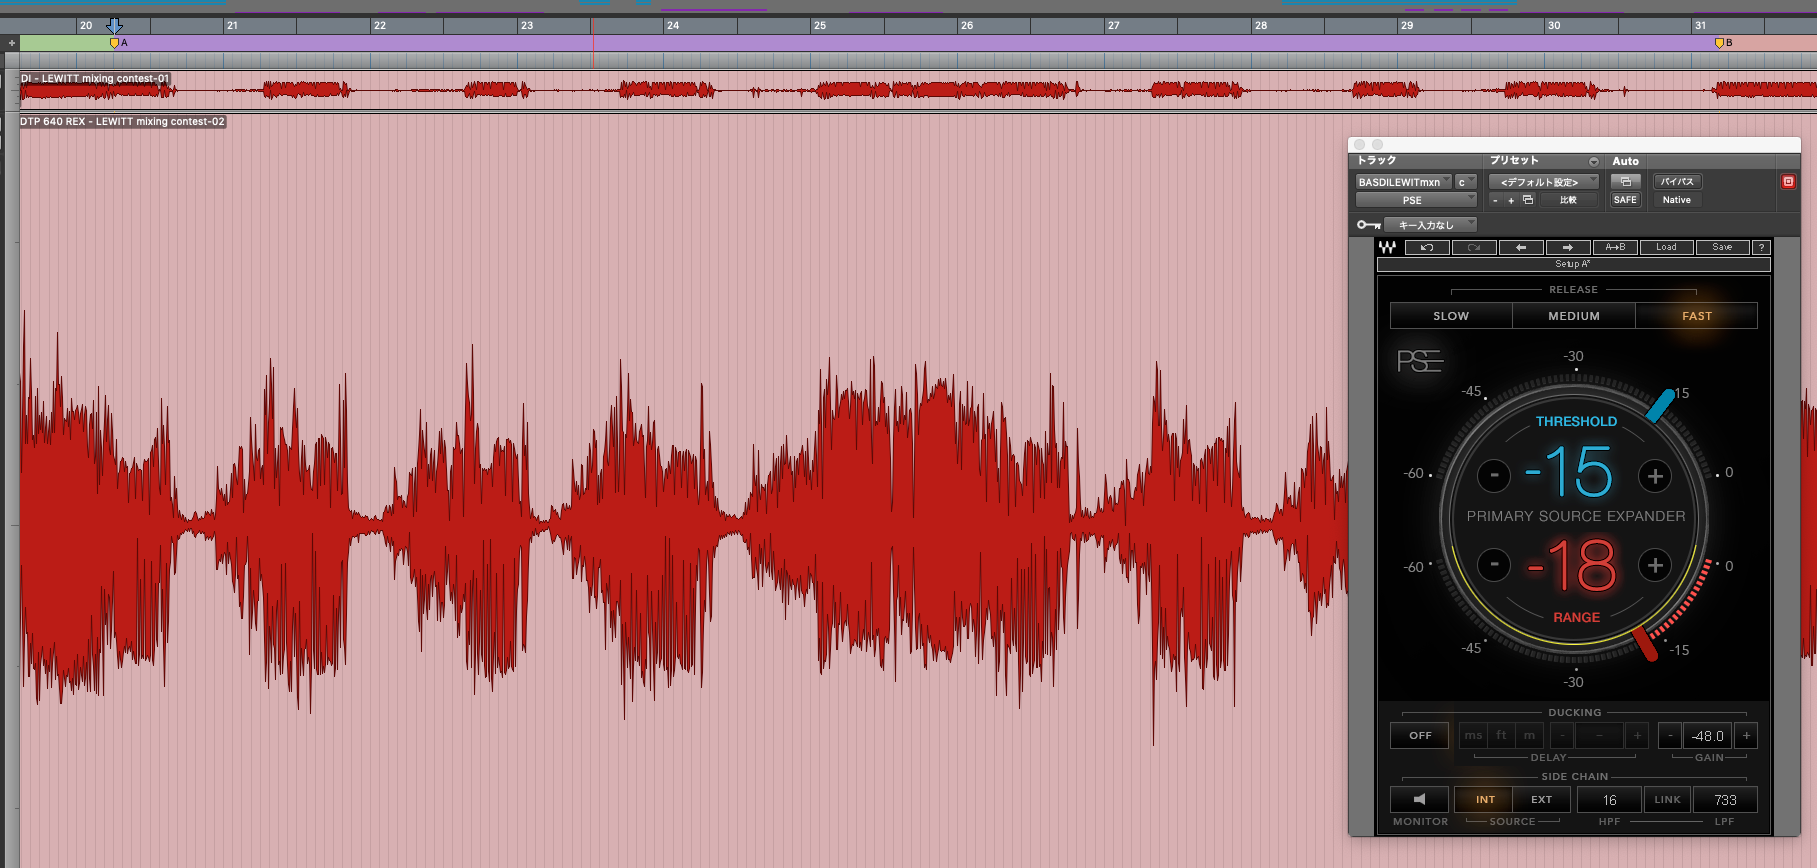Go to previous preset with left arrow
This screenshot has width=1817, height=868.
1521,247
